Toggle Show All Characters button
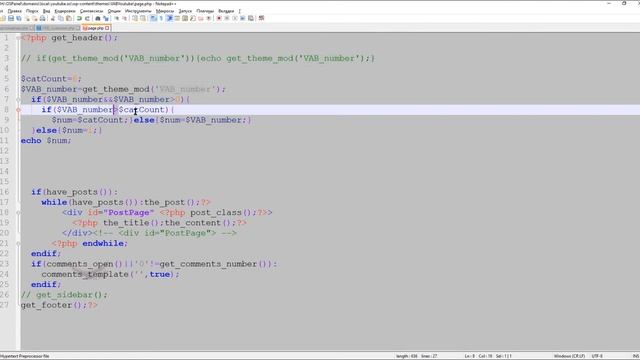 pos(161,18)
